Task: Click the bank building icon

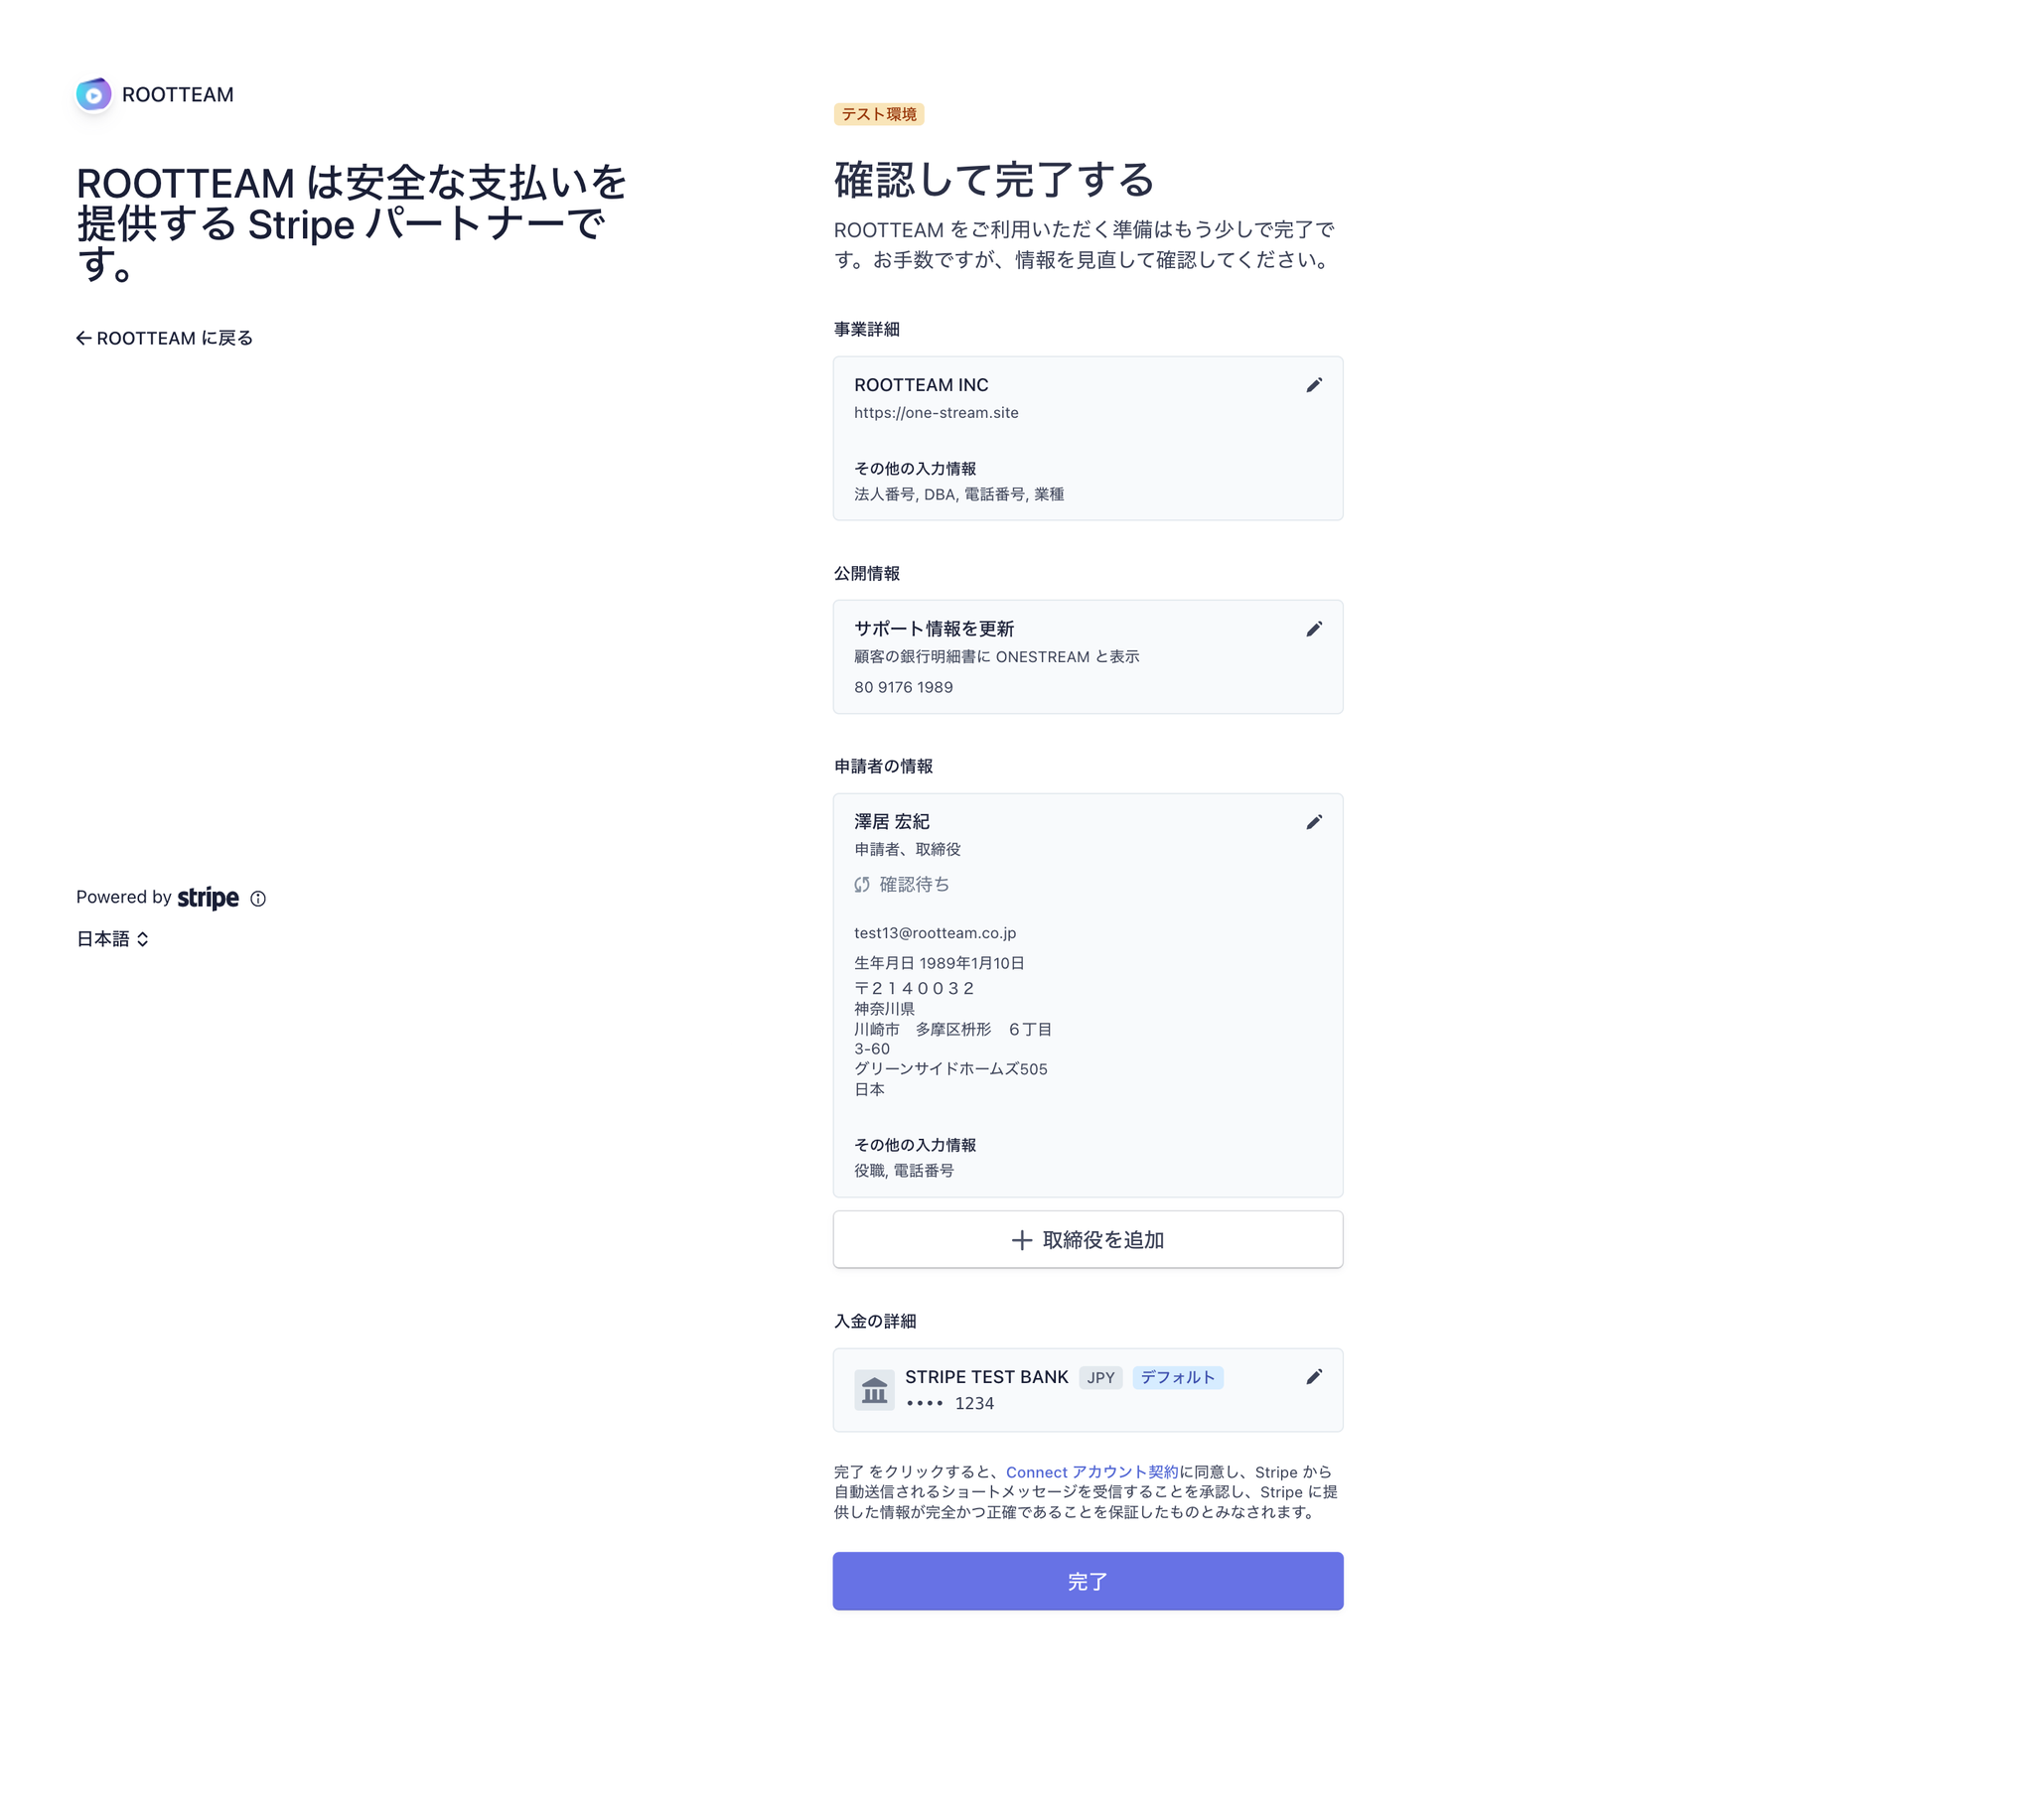Action: tap(873, 1389)
